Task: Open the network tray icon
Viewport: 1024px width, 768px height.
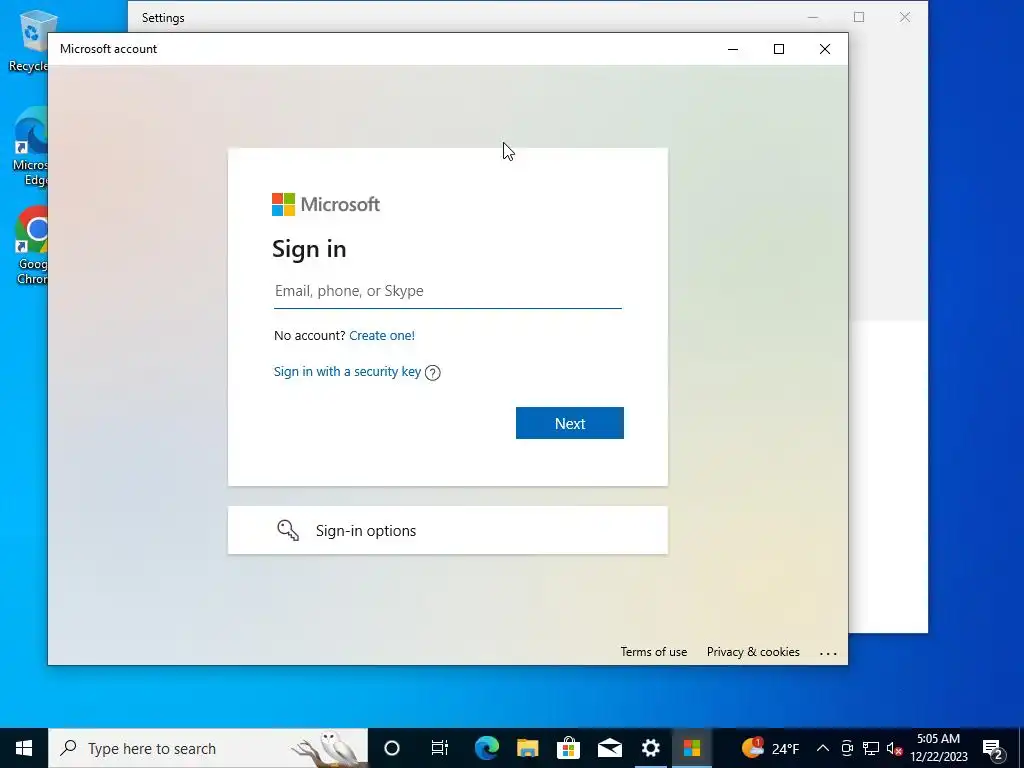Action: (871, 748)
